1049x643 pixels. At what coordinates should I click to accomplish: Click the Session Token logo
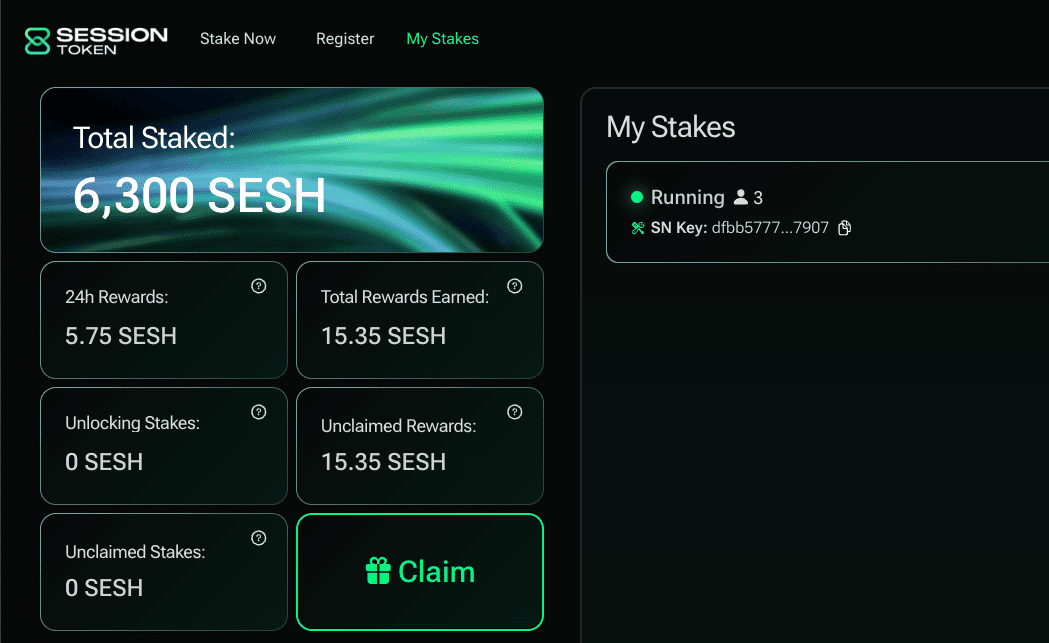coord(96,40)
